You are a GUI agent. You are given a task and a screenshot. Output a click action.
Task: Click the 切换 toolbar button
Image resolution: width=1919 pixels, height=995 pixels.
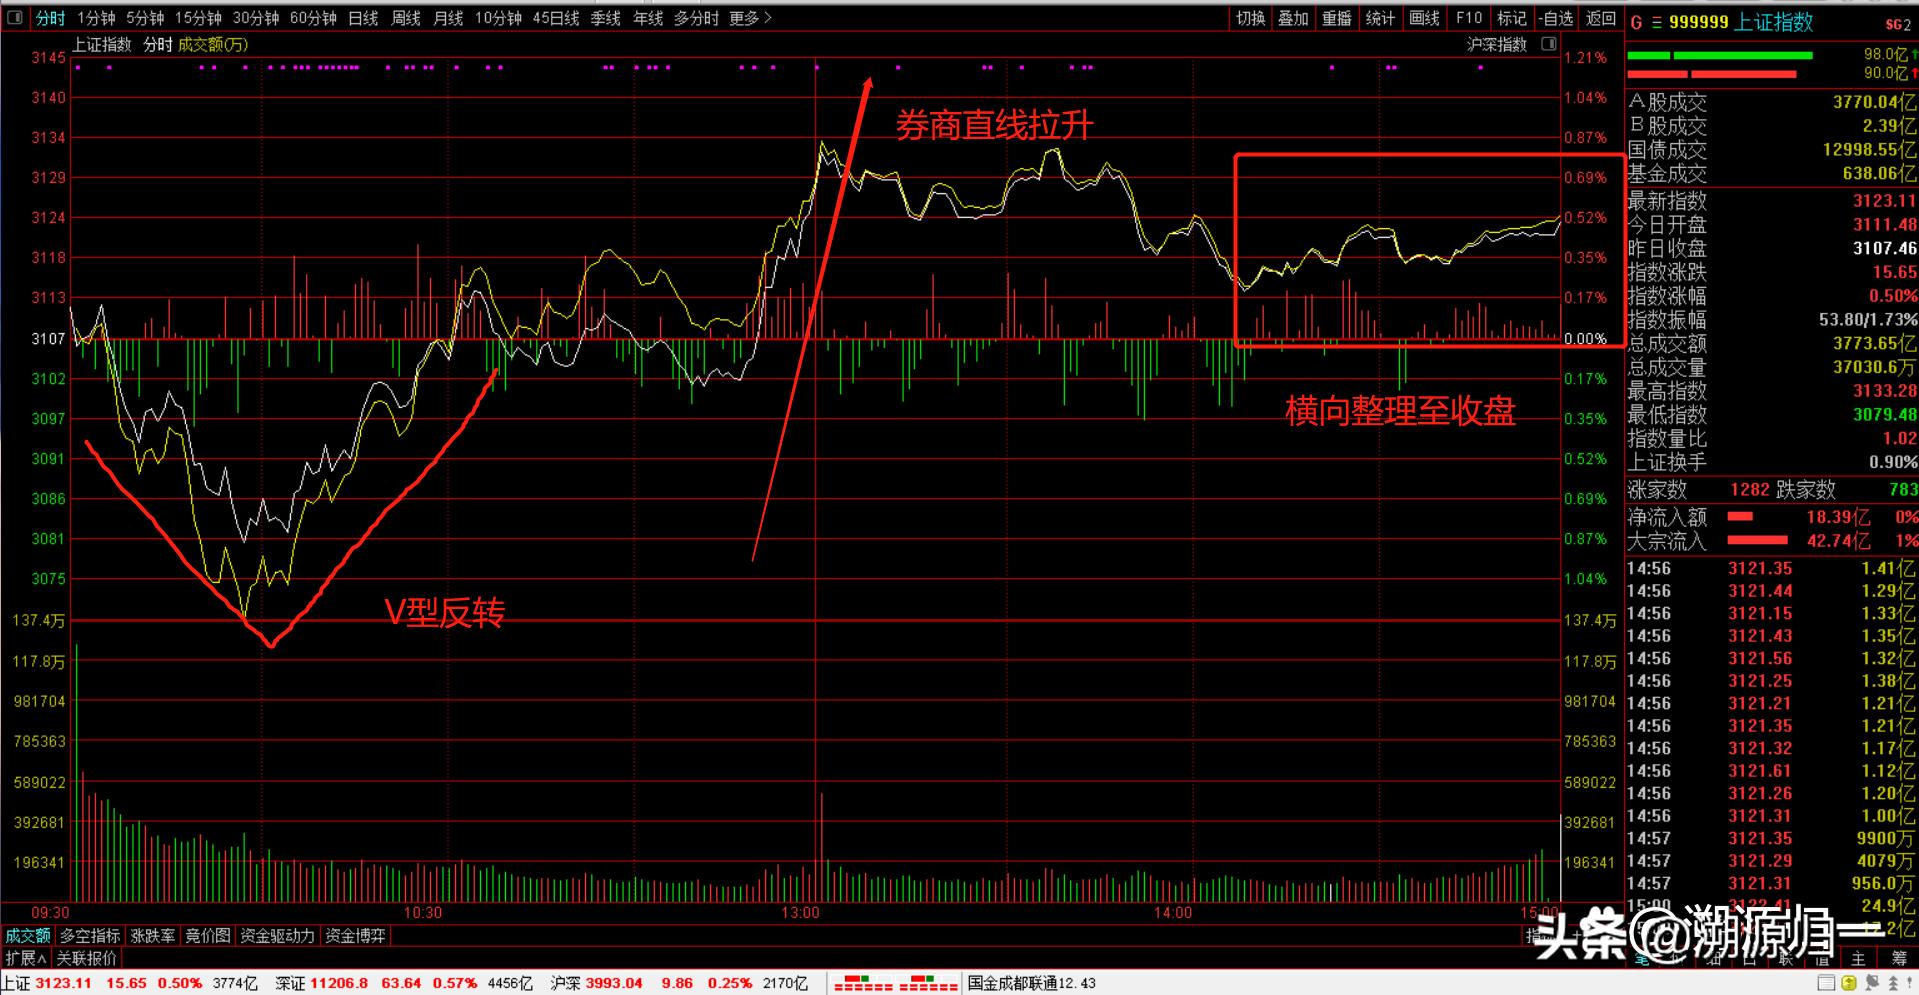tap(1251, 18)
